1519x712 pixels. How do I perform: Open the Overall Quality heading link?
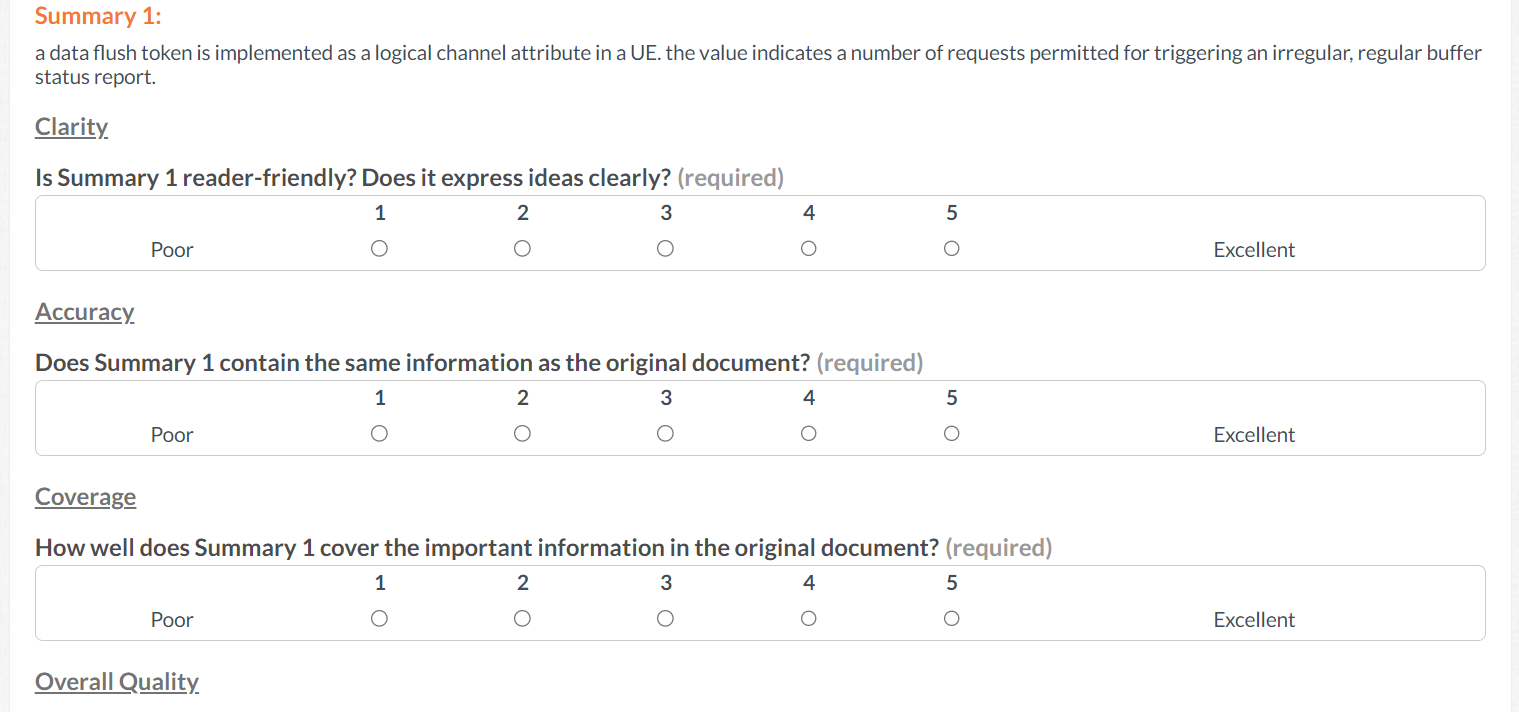117,682
